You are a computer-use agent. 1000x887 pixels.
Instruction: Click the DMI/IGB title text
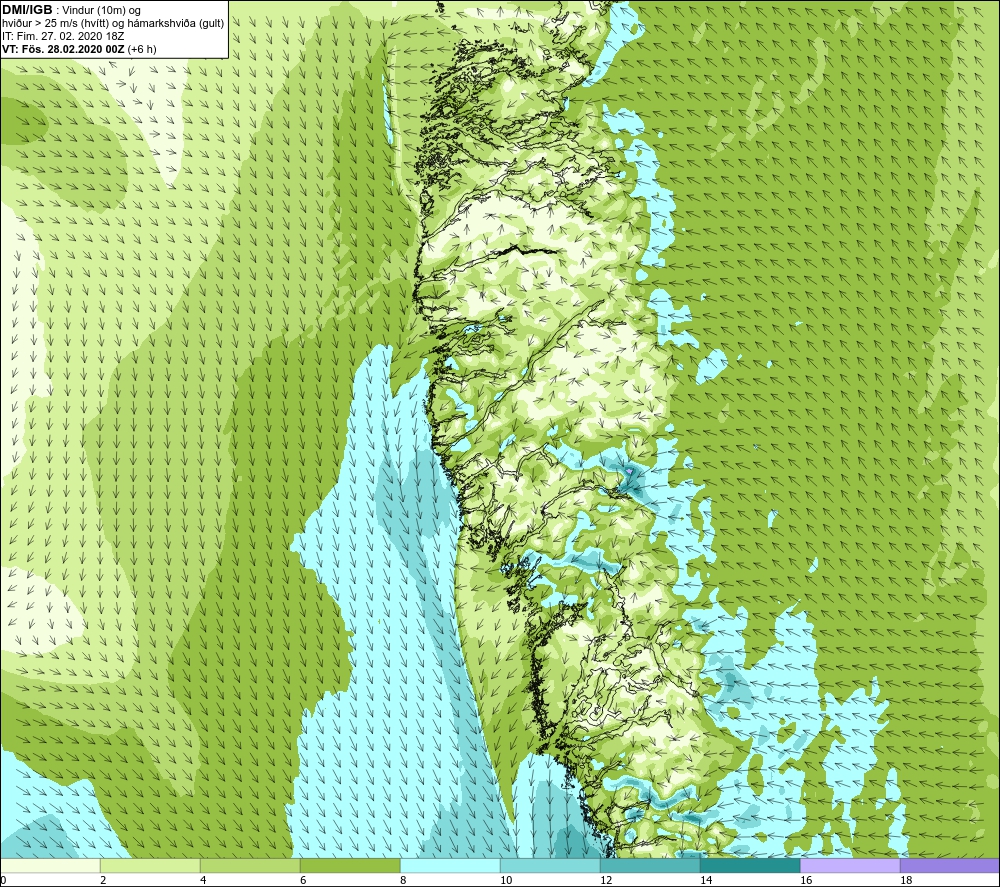(27, 10)
